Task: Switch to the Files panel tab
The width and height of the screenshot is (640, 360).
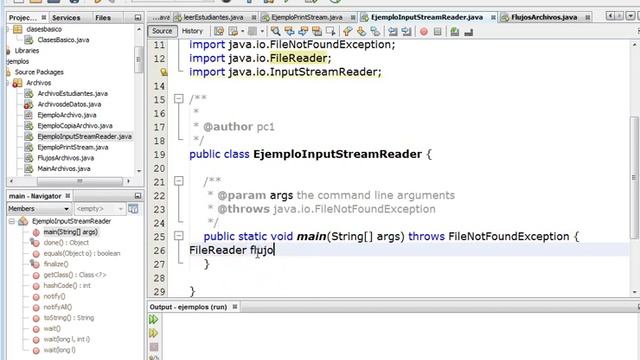Action: click(103, 18)
